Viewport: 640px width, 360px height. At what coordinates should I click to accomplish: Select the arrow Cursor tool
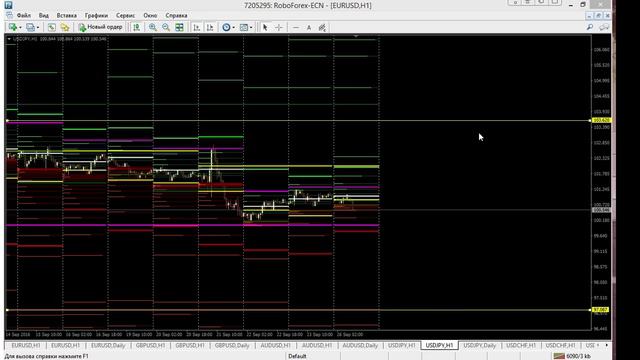265,27
